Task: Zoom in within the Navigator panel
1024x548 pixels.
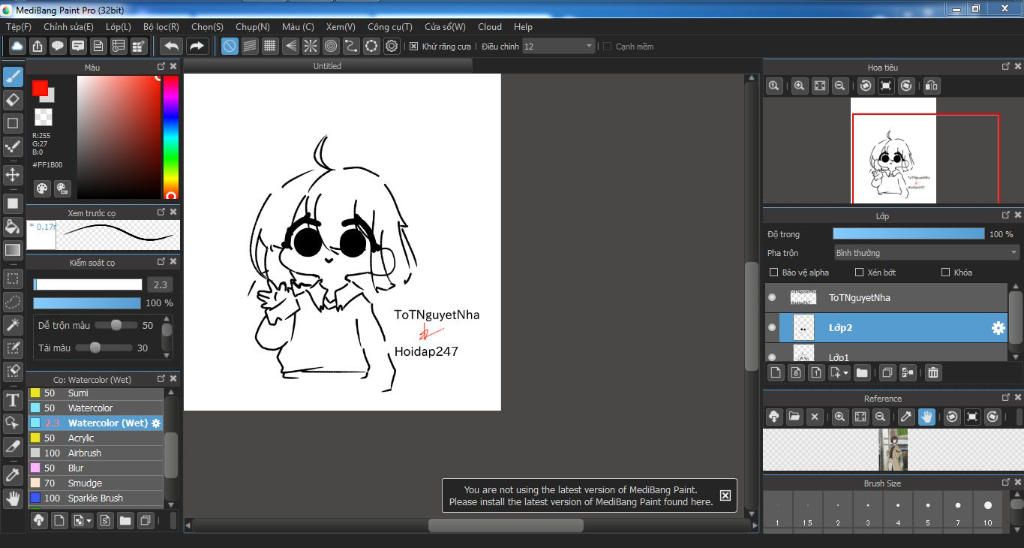Action: click(x=799, y=86)
